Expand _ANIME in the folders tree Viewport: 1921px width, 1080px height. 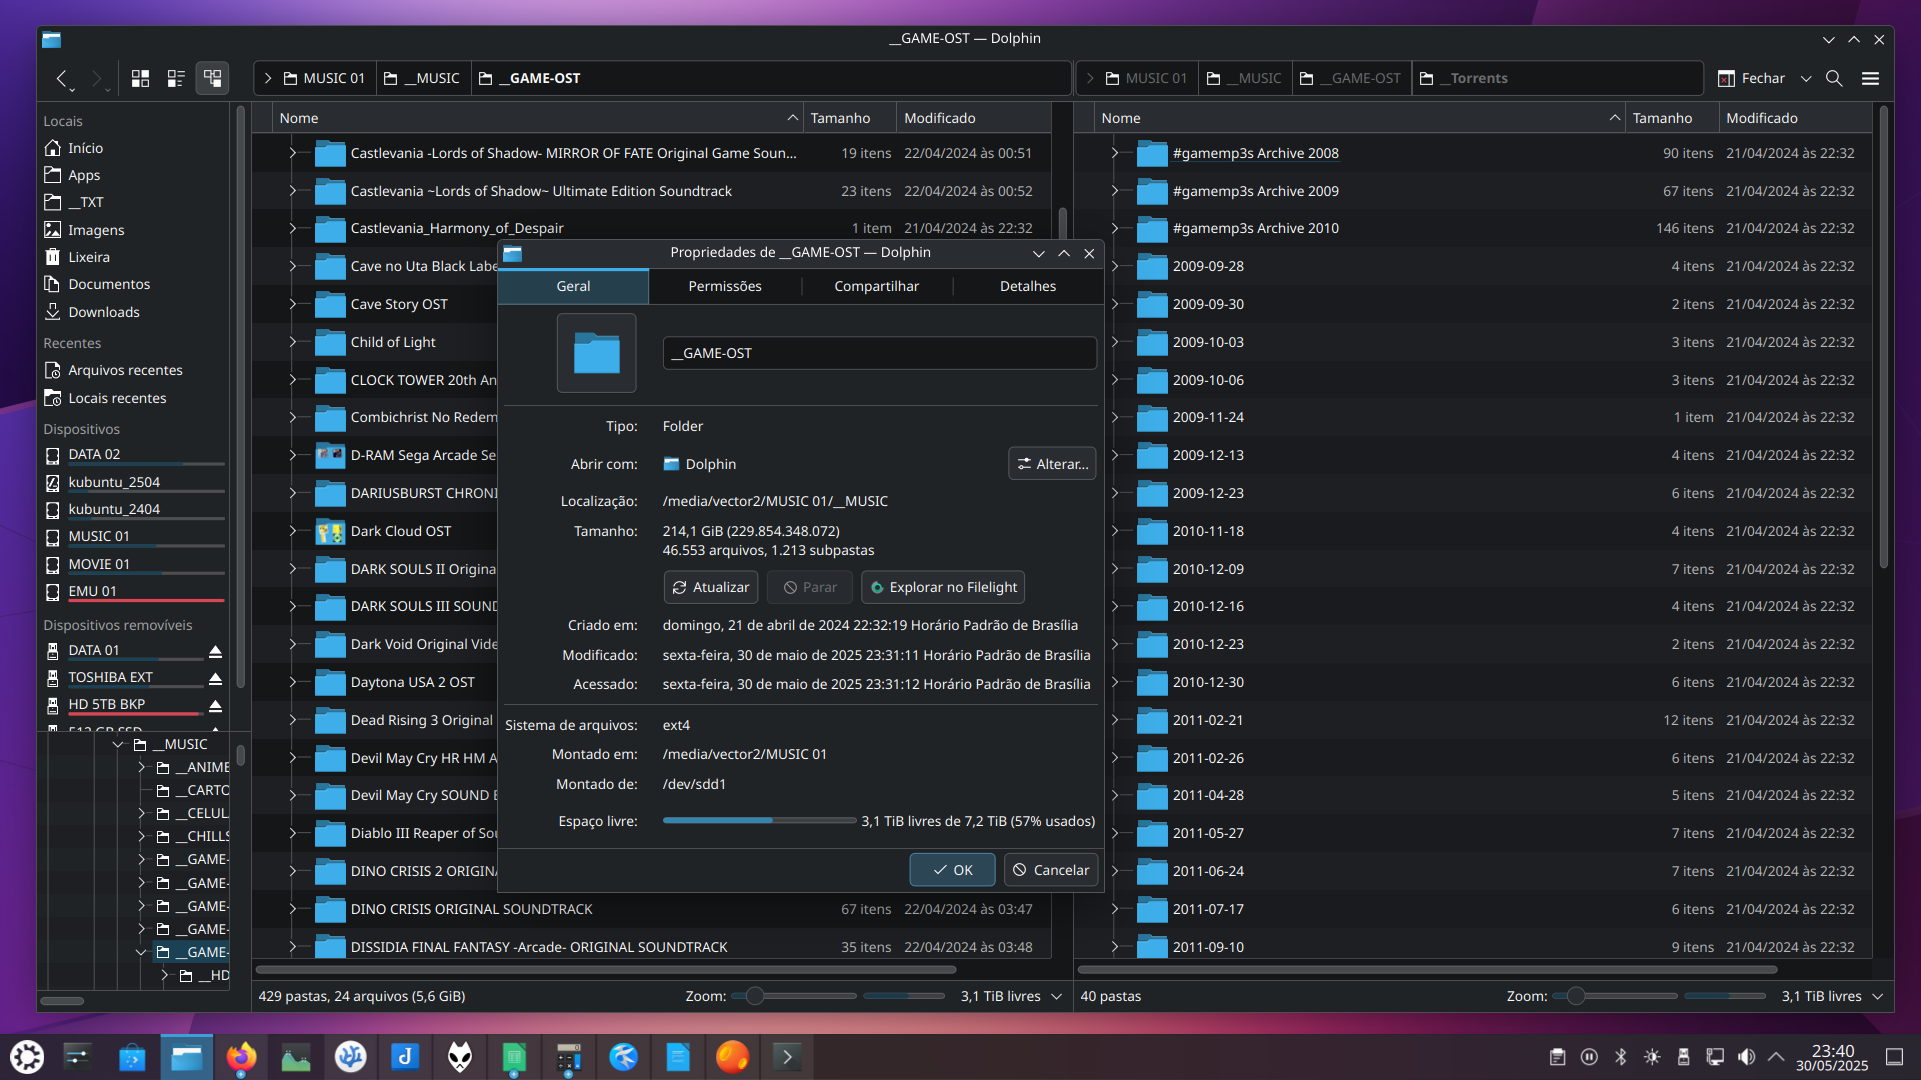[x=141, y=767]
